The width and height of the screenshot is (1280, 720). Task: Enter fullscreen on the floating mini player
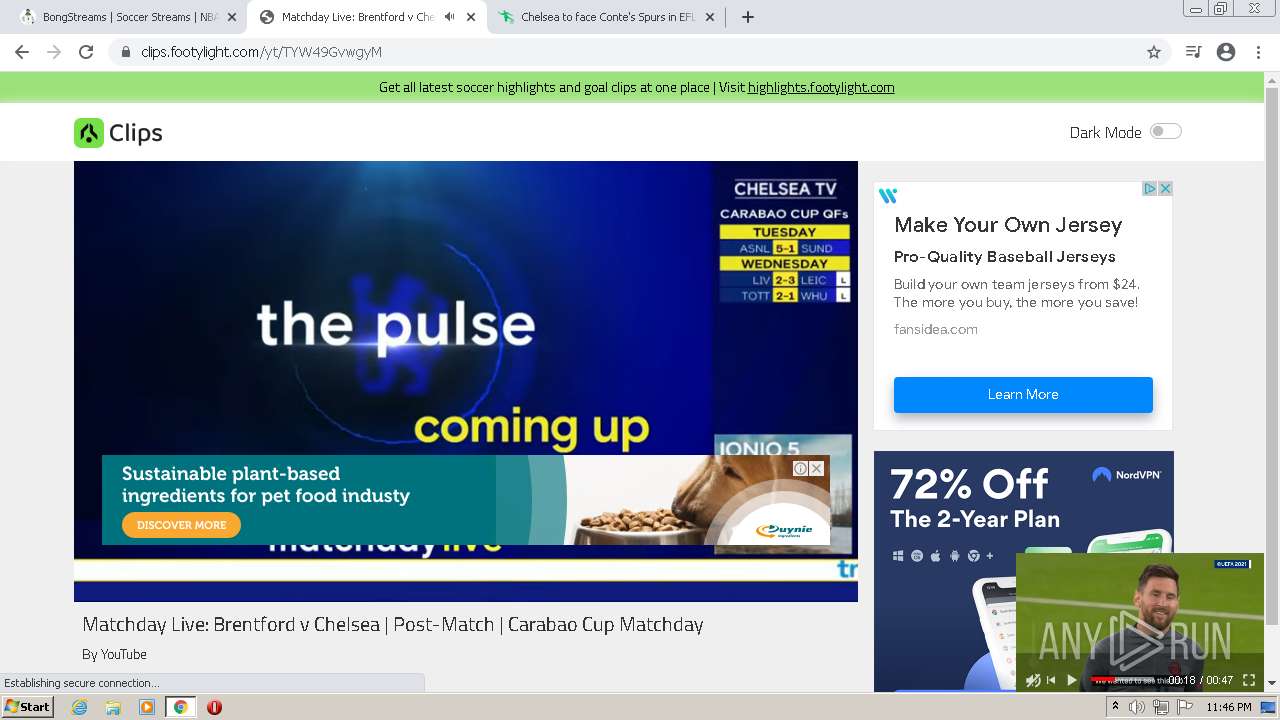tap(1249, 680)
